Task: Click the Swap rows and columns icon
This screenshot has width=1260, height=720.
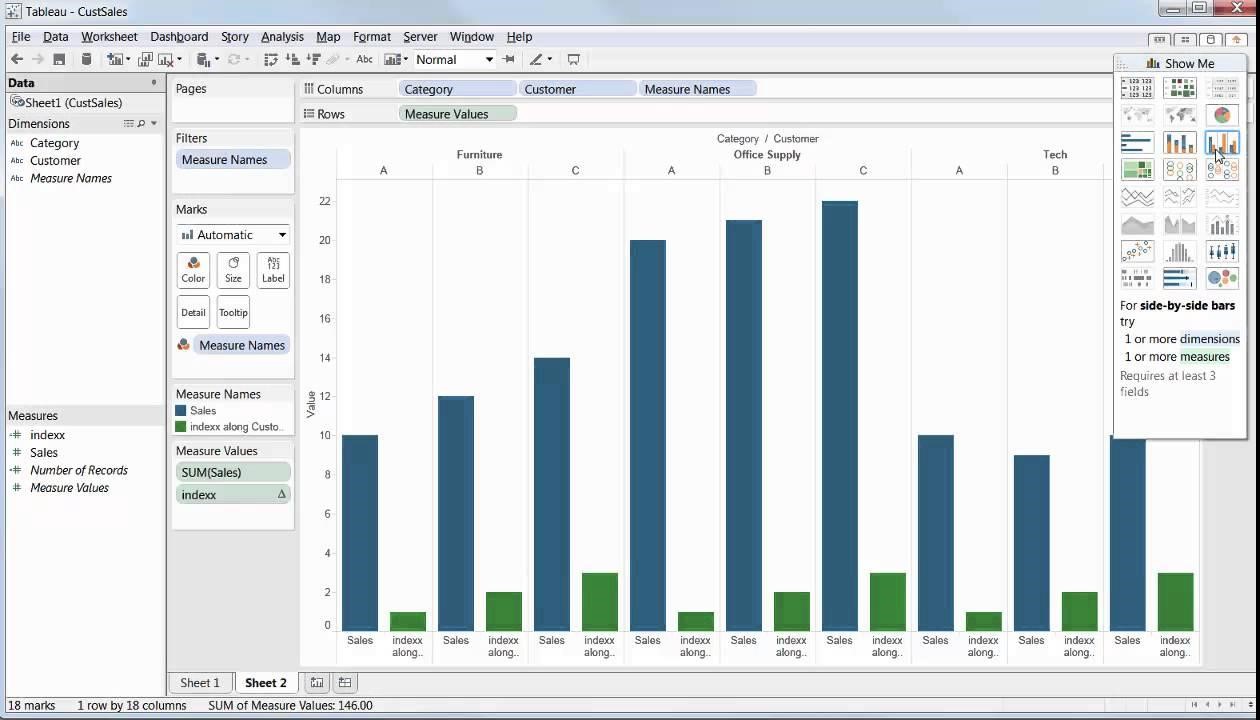Action: coord(271,59)
